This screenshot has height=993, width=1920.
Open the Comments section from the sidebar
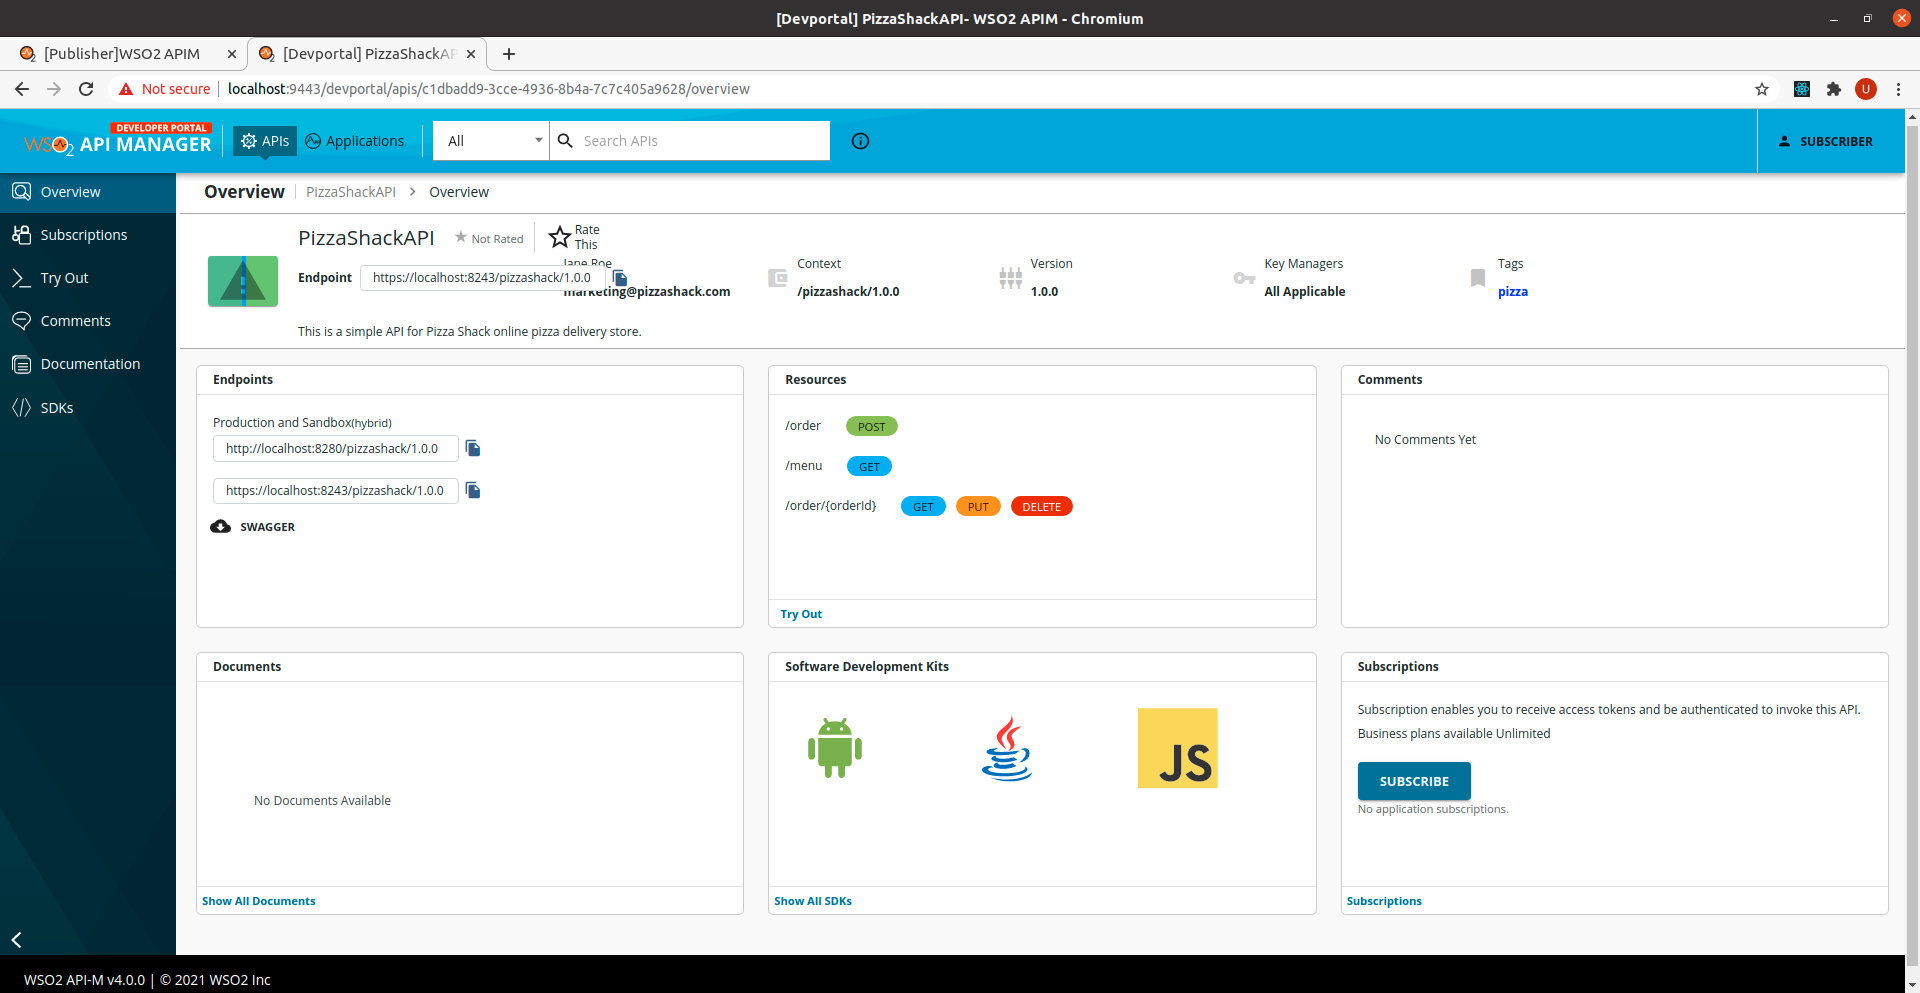75,320
